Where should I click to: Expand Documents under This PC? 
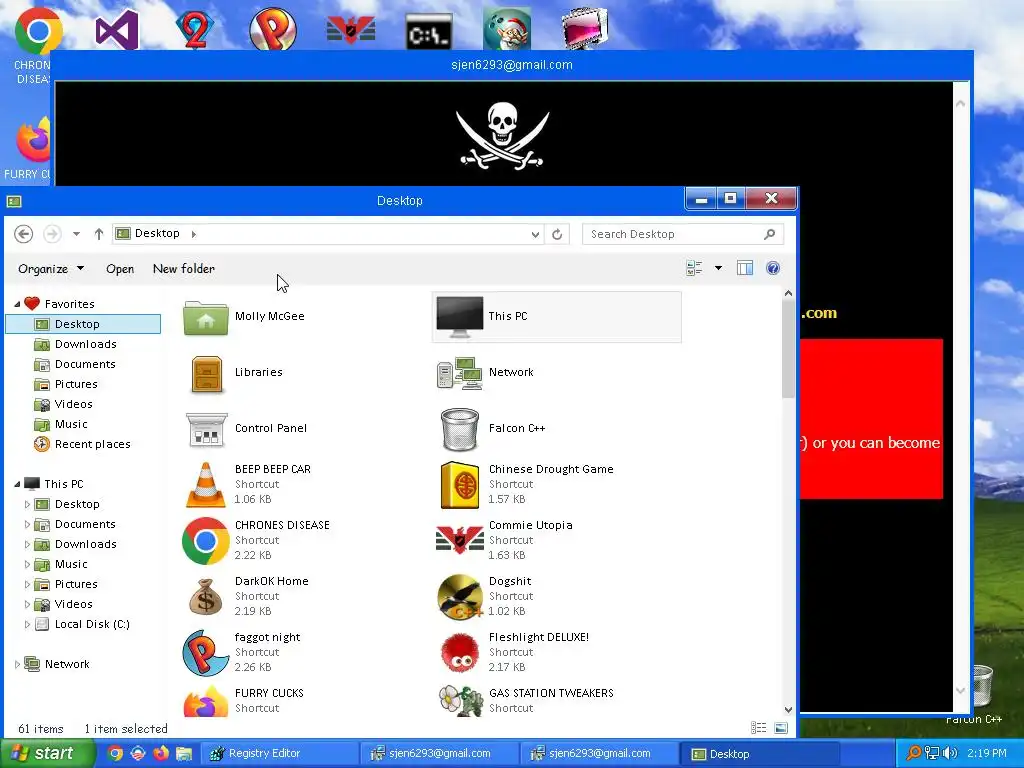[27, 524]
